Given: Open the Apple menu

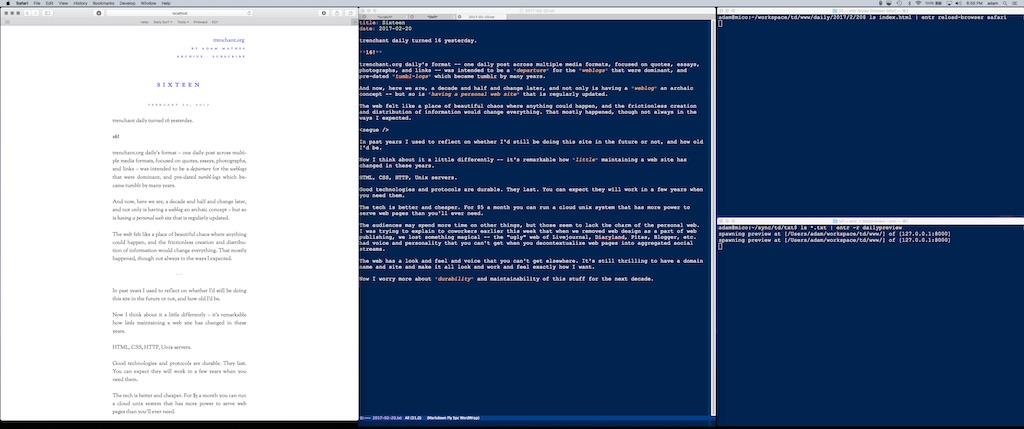Looking at the screenshot, I should [8, 3].
